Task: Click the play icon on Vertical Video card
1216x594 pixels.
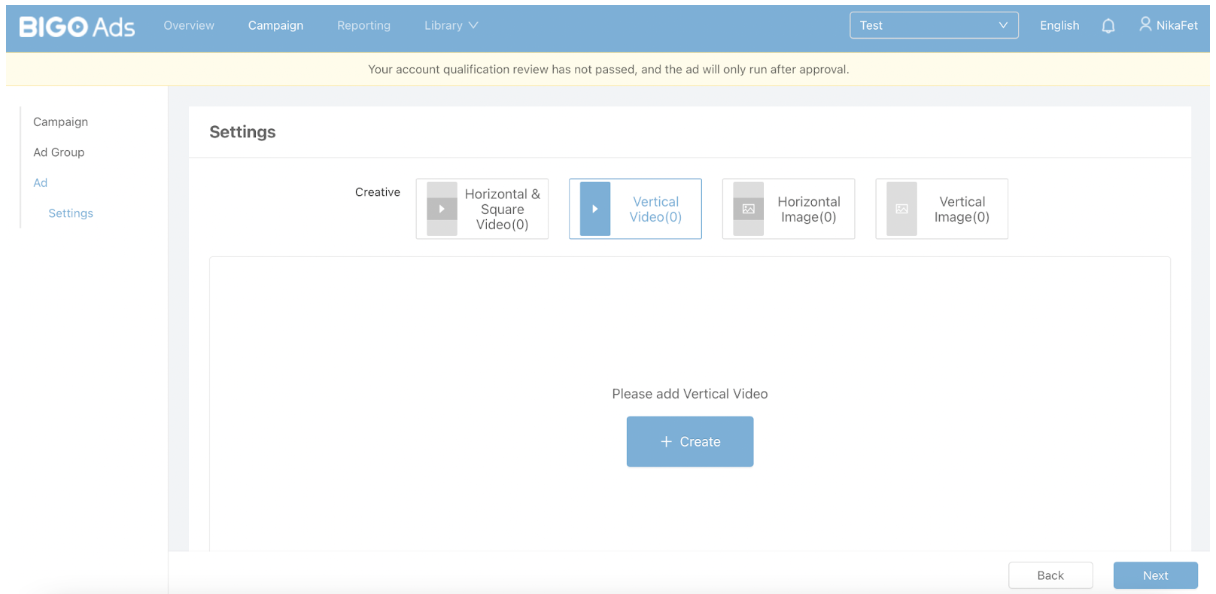Action: pos(595,209)
